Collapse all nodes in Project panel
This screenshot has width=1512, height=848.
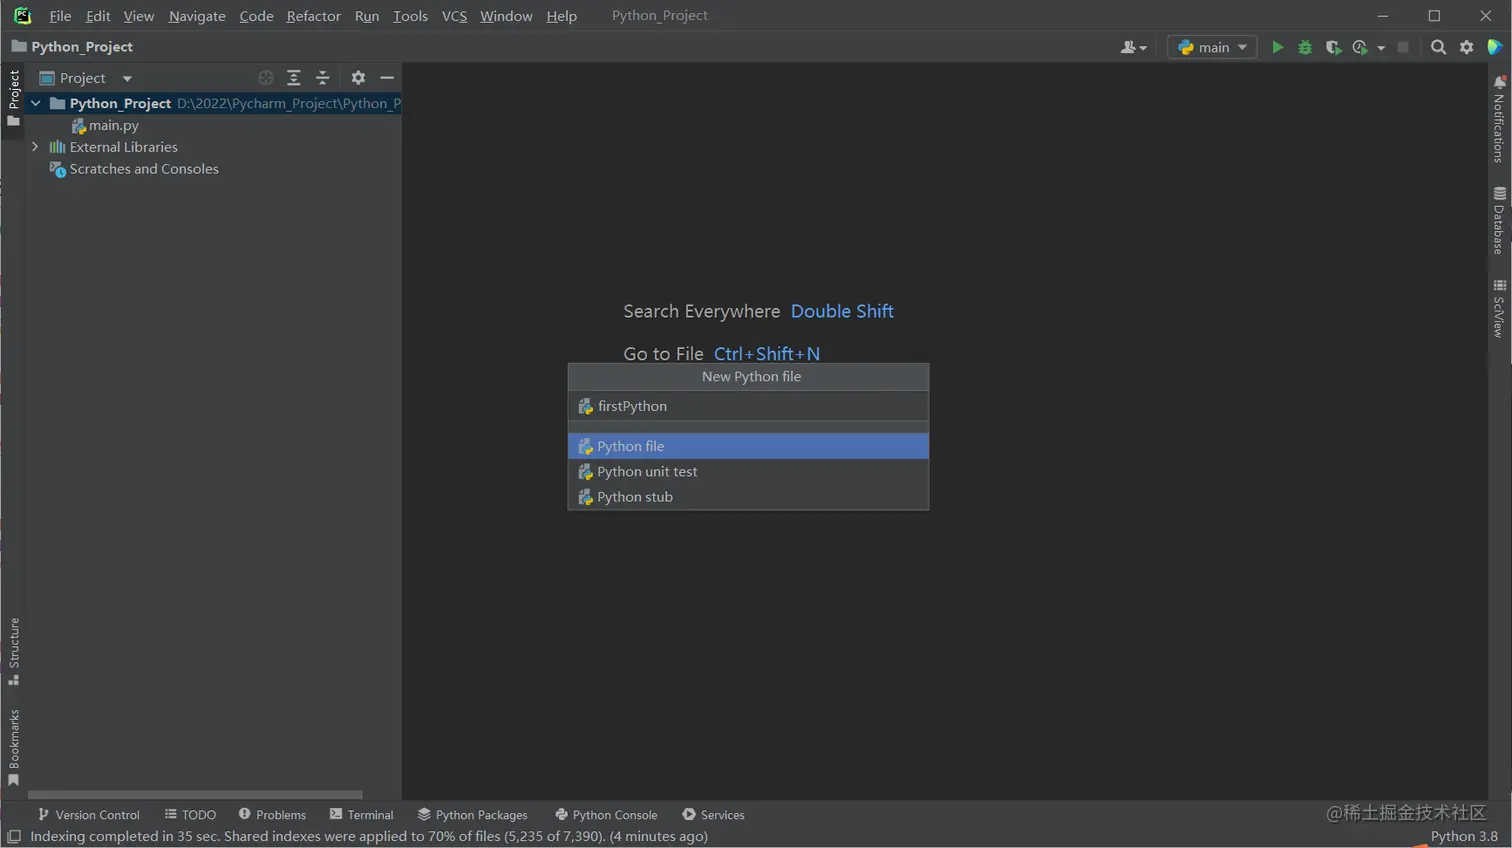click(322, 78)
